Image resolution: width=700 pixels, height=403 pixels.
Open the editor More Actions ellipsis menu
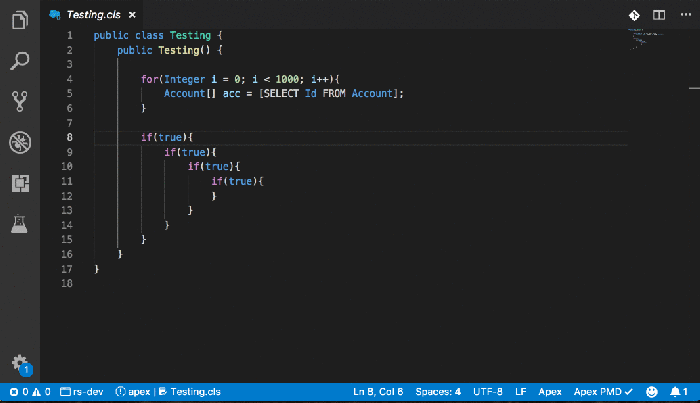[686, 15]
